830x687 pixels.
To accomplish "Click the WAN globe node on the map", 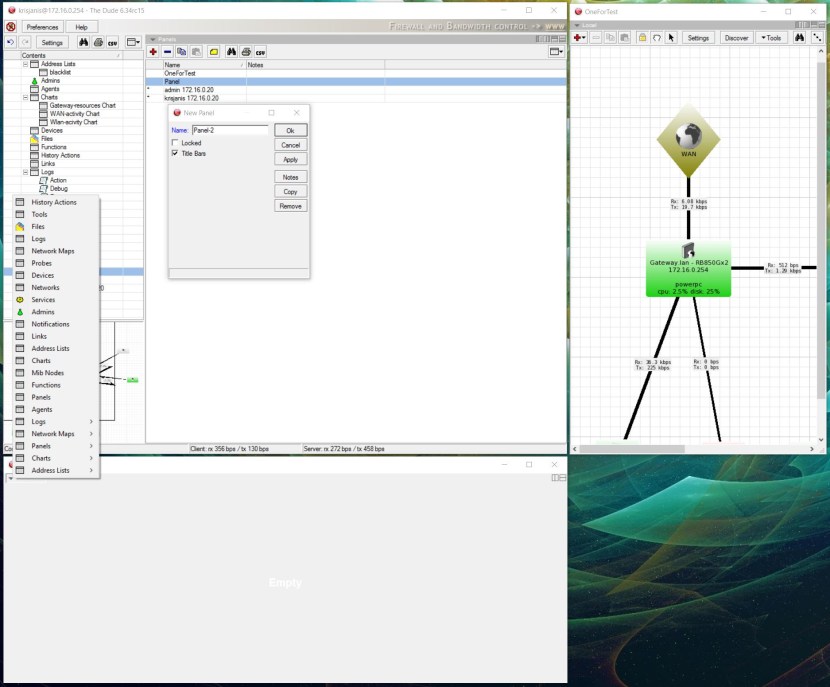I will (688, 138).
